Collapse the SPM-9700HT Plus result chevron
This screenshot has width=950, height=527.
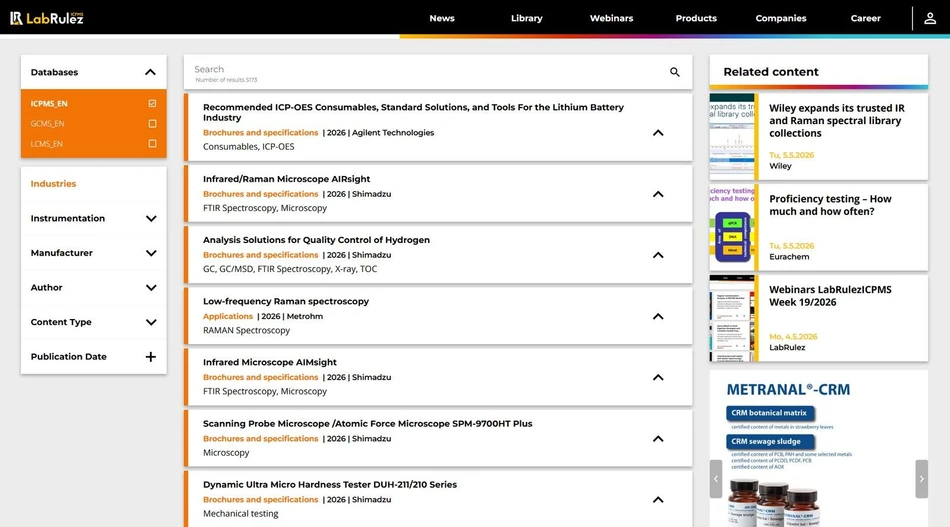coord(658,439)
